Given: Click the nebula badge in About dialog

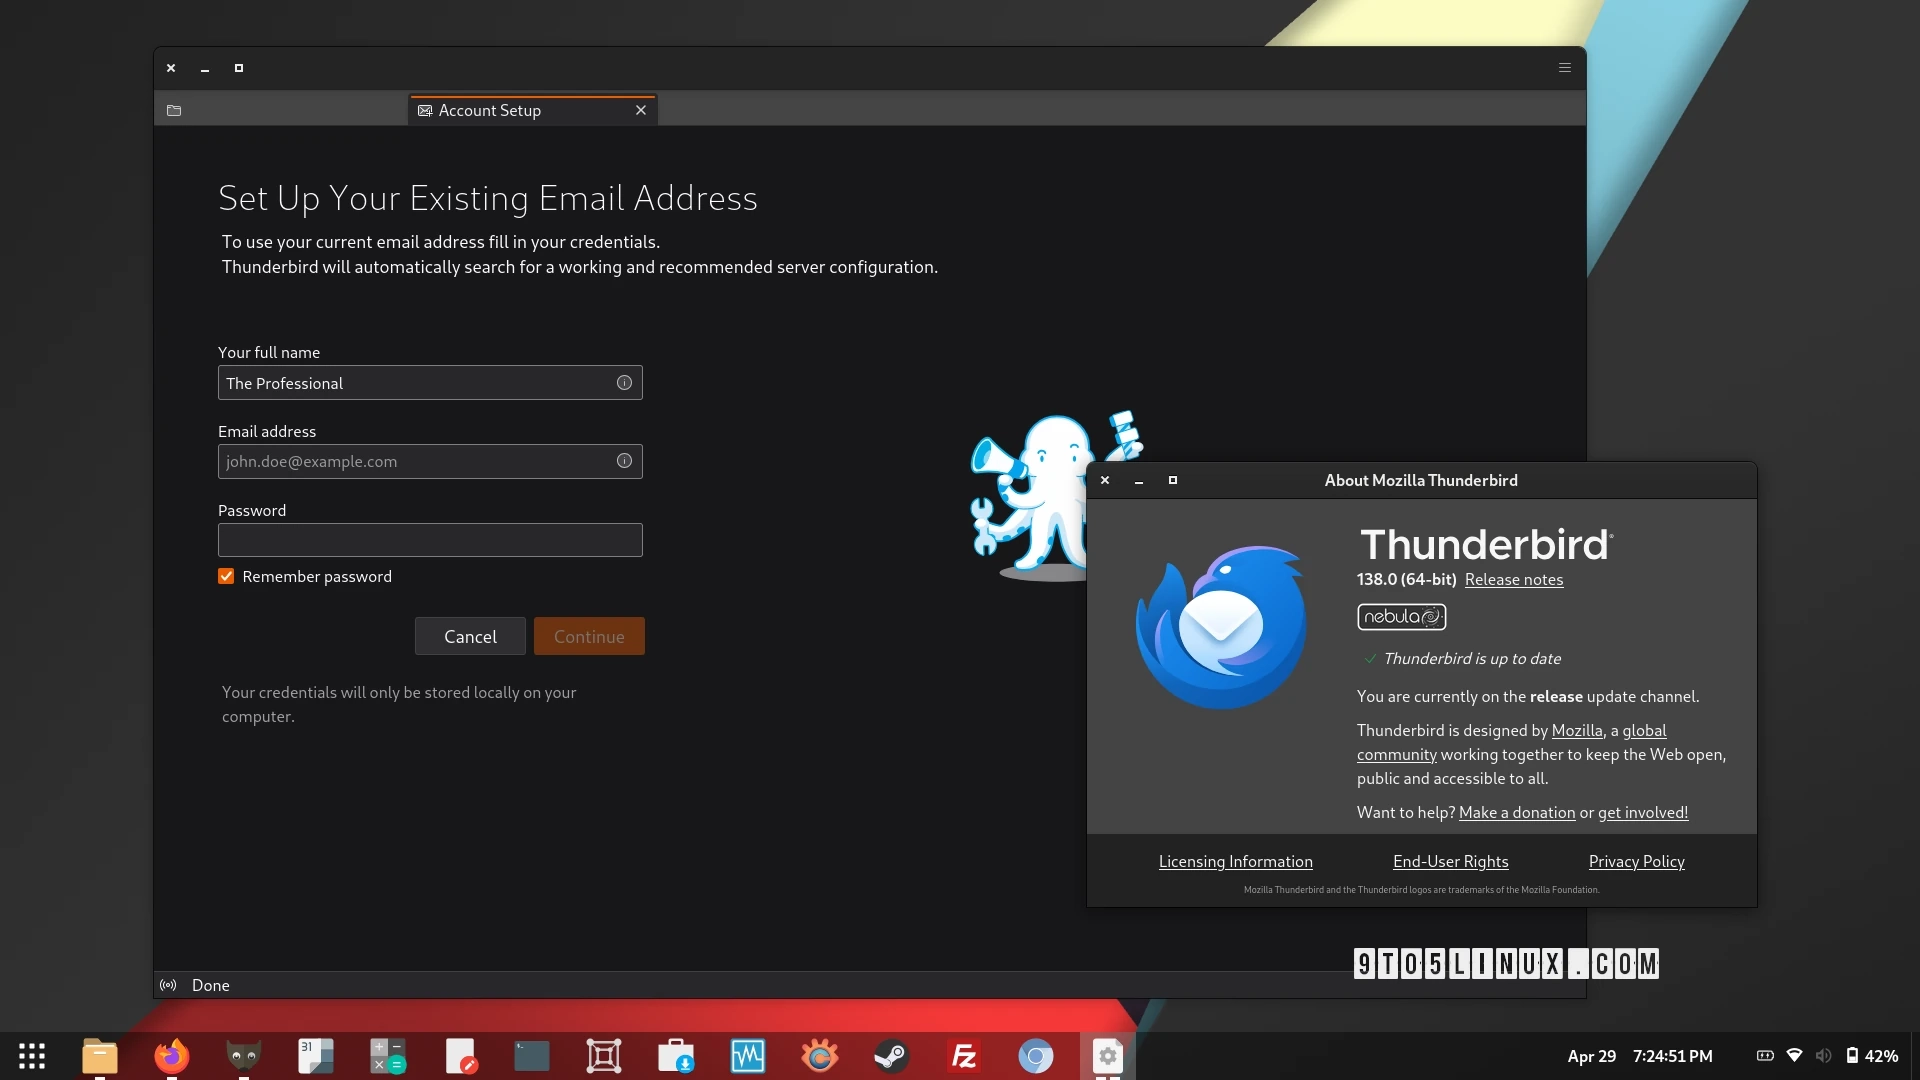Looking at the screenshot, I should (1401, 617).
